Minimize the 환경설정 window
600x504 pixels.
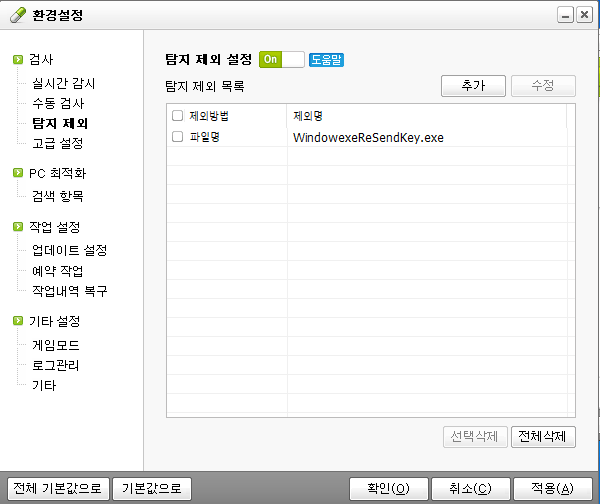[565, 15]
